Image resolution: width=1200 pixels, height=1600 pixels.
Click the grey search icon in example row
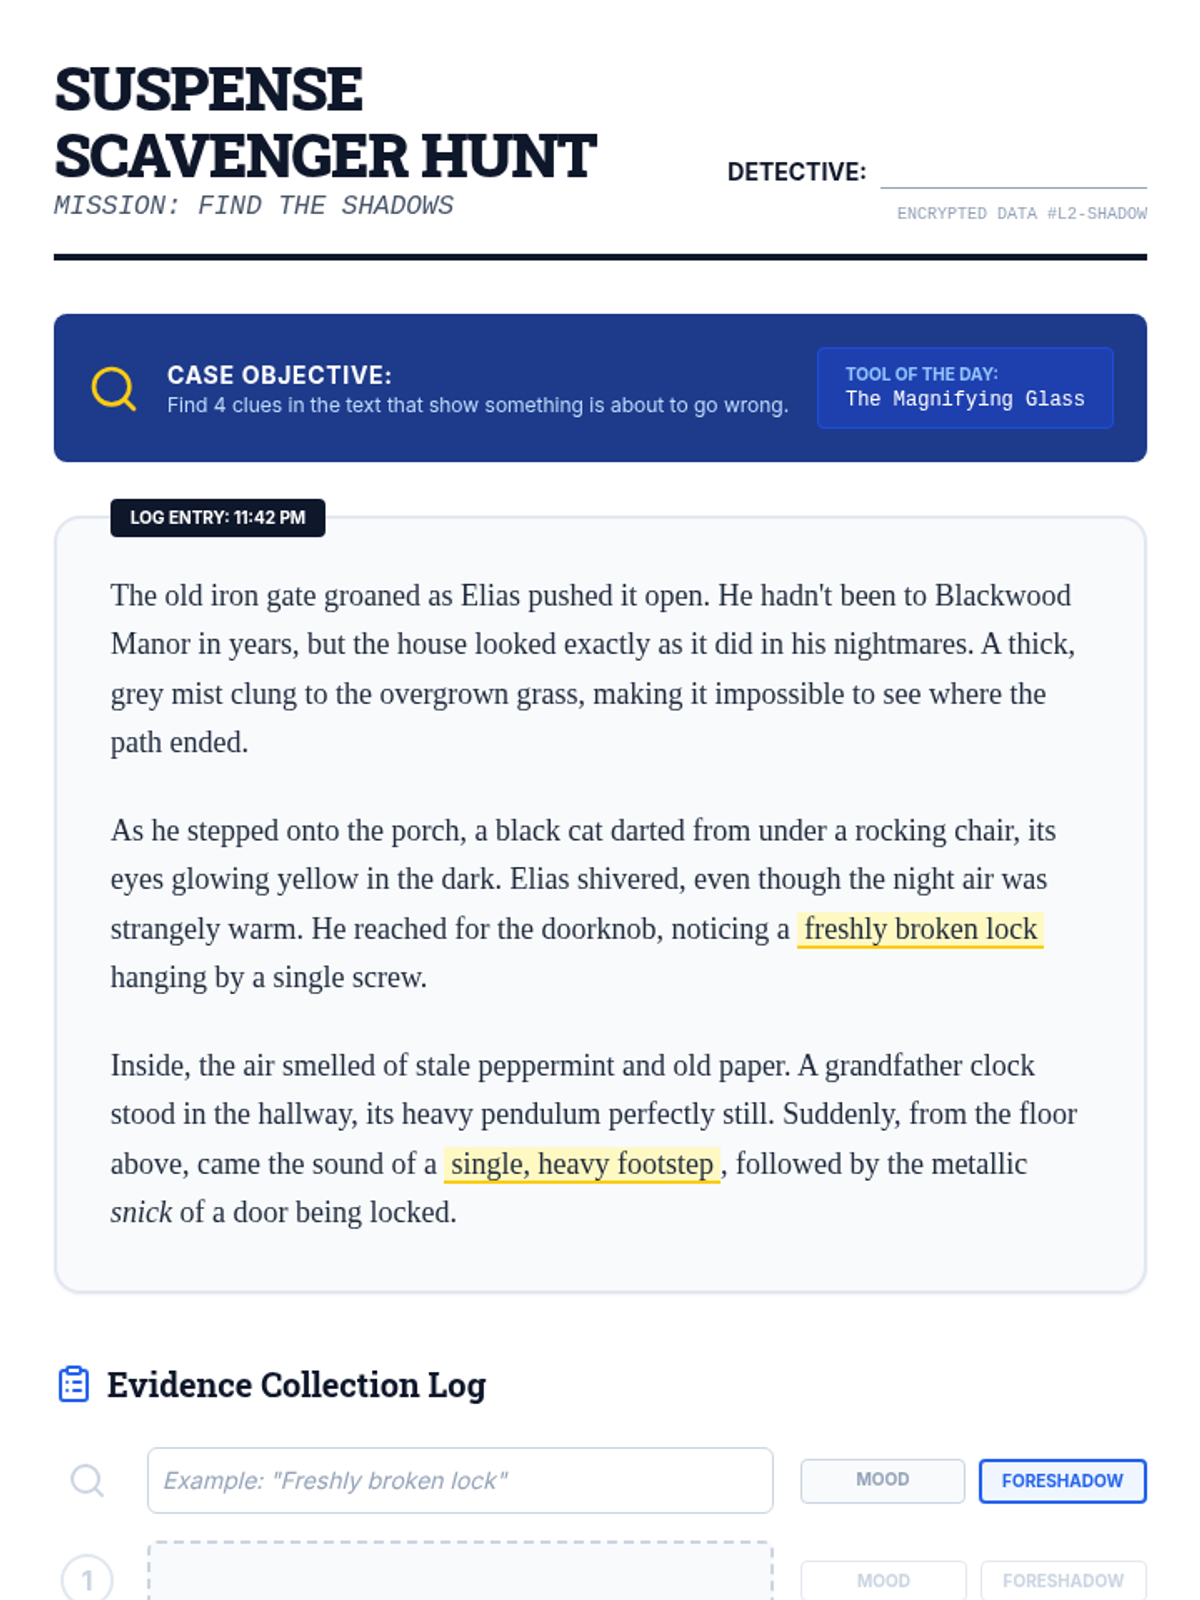click(87, 1480)
